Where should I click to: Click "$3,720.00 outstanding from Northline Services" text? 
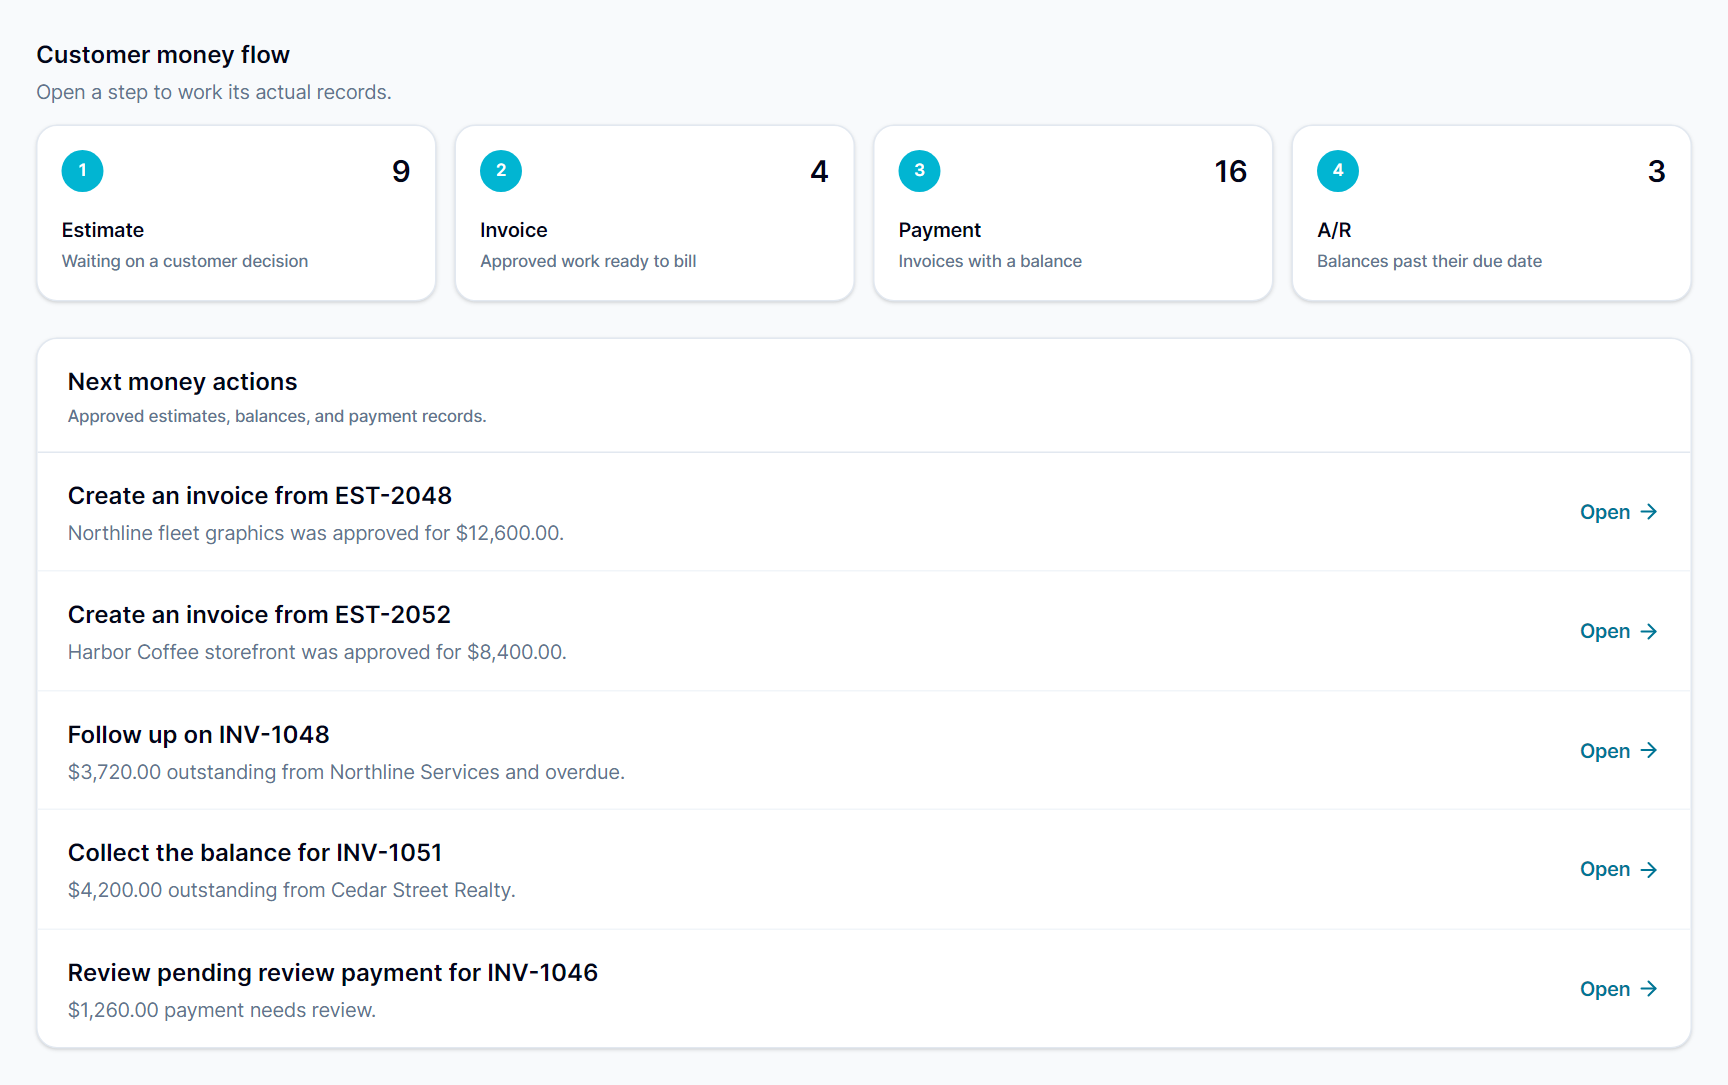coord(346,772)
